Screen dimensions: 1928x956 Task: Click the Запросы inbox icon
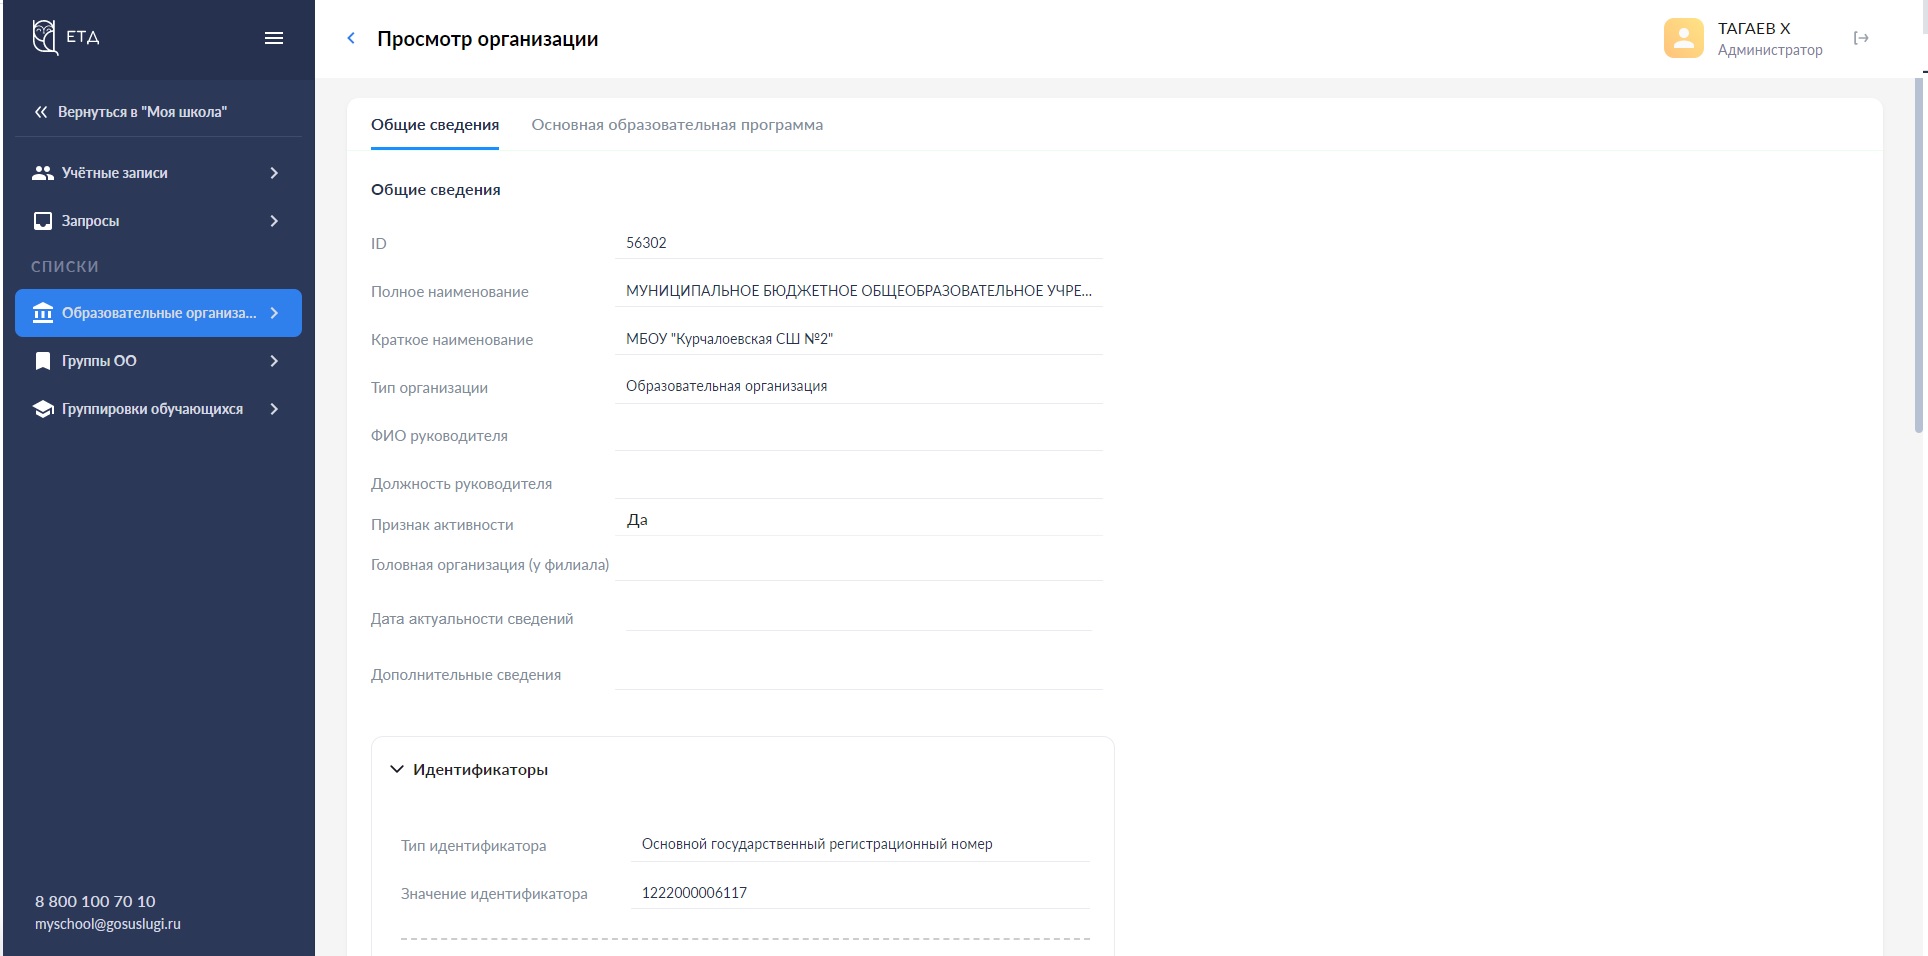(43, 221)
